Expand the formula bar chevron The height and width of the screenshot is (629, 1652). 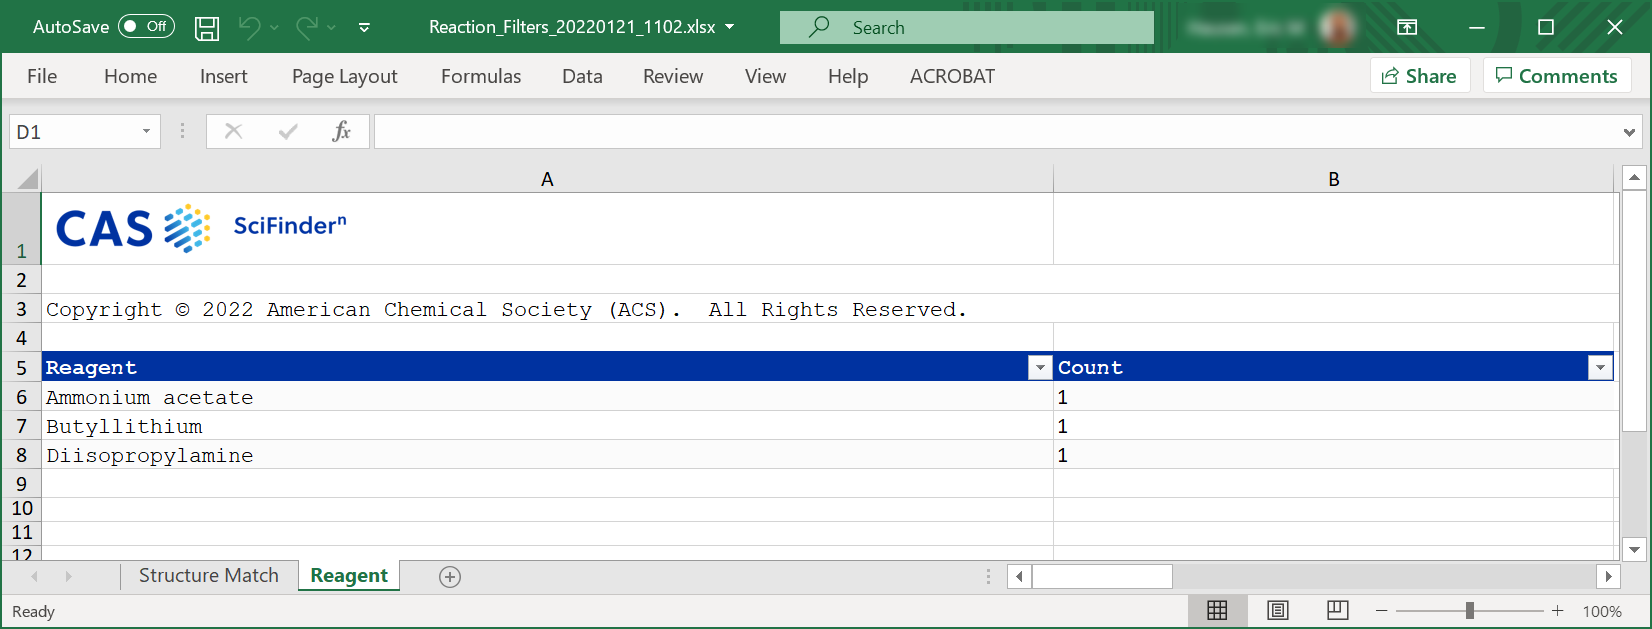(x=1629, y=132)
